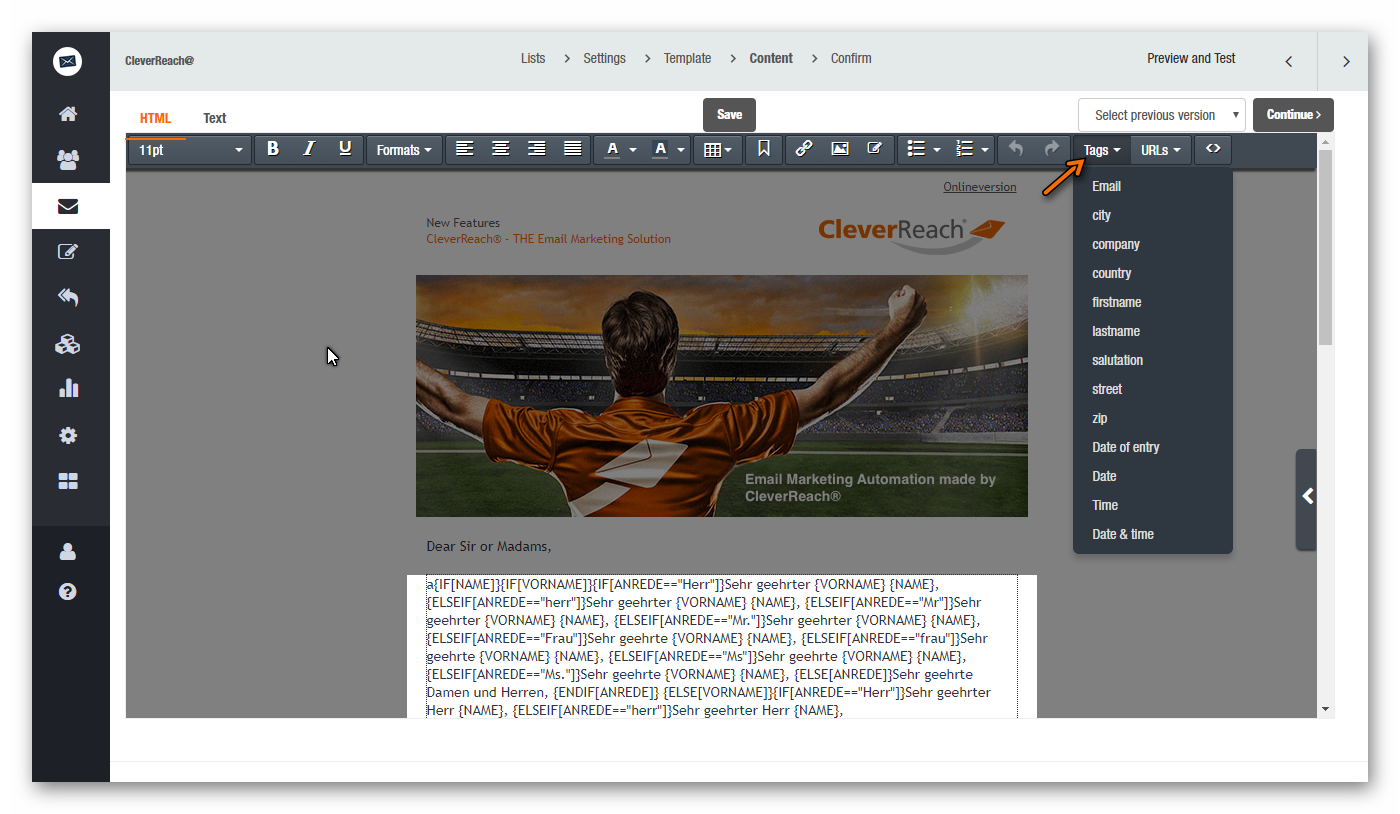Insert the salutation tag
This screenshot has width=1400, height=814.
click(1153, 360)
